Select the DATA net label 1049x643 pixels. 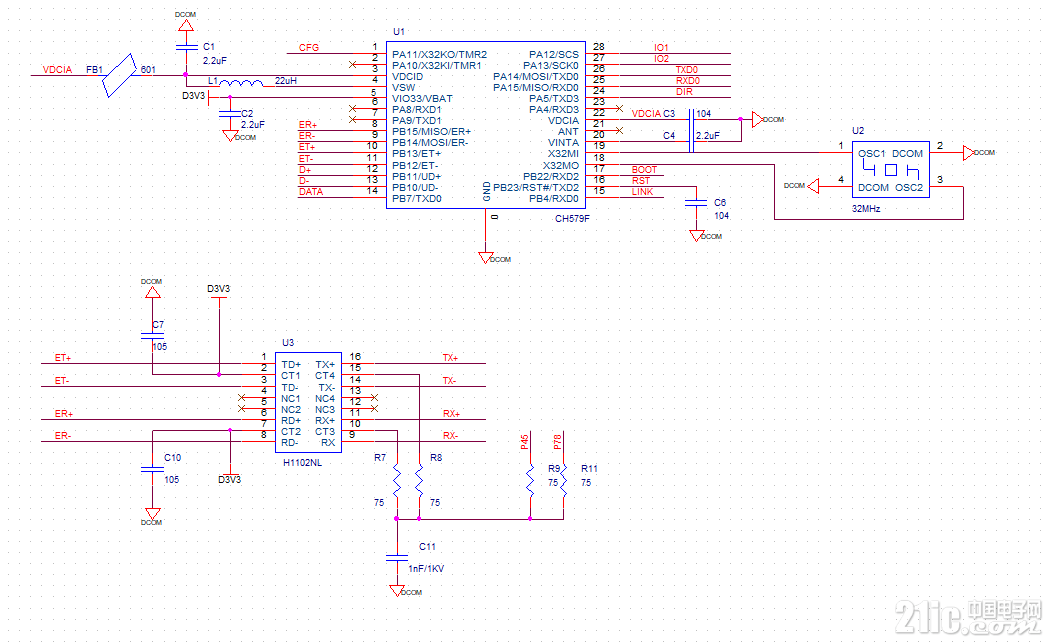click(x=311, y=192)
